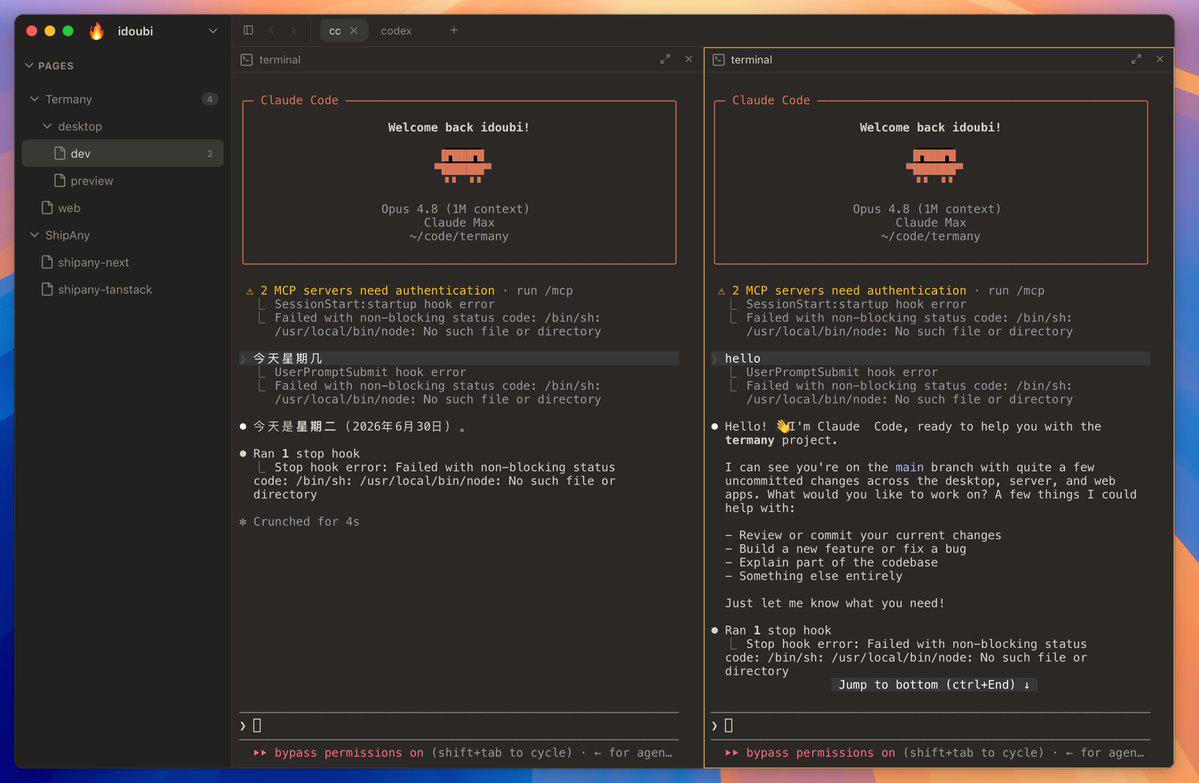The height and width of the screenshot is (783, 1199).
Task: Toggle the sidebar panel icon
Action: click(x=249, y=30)
